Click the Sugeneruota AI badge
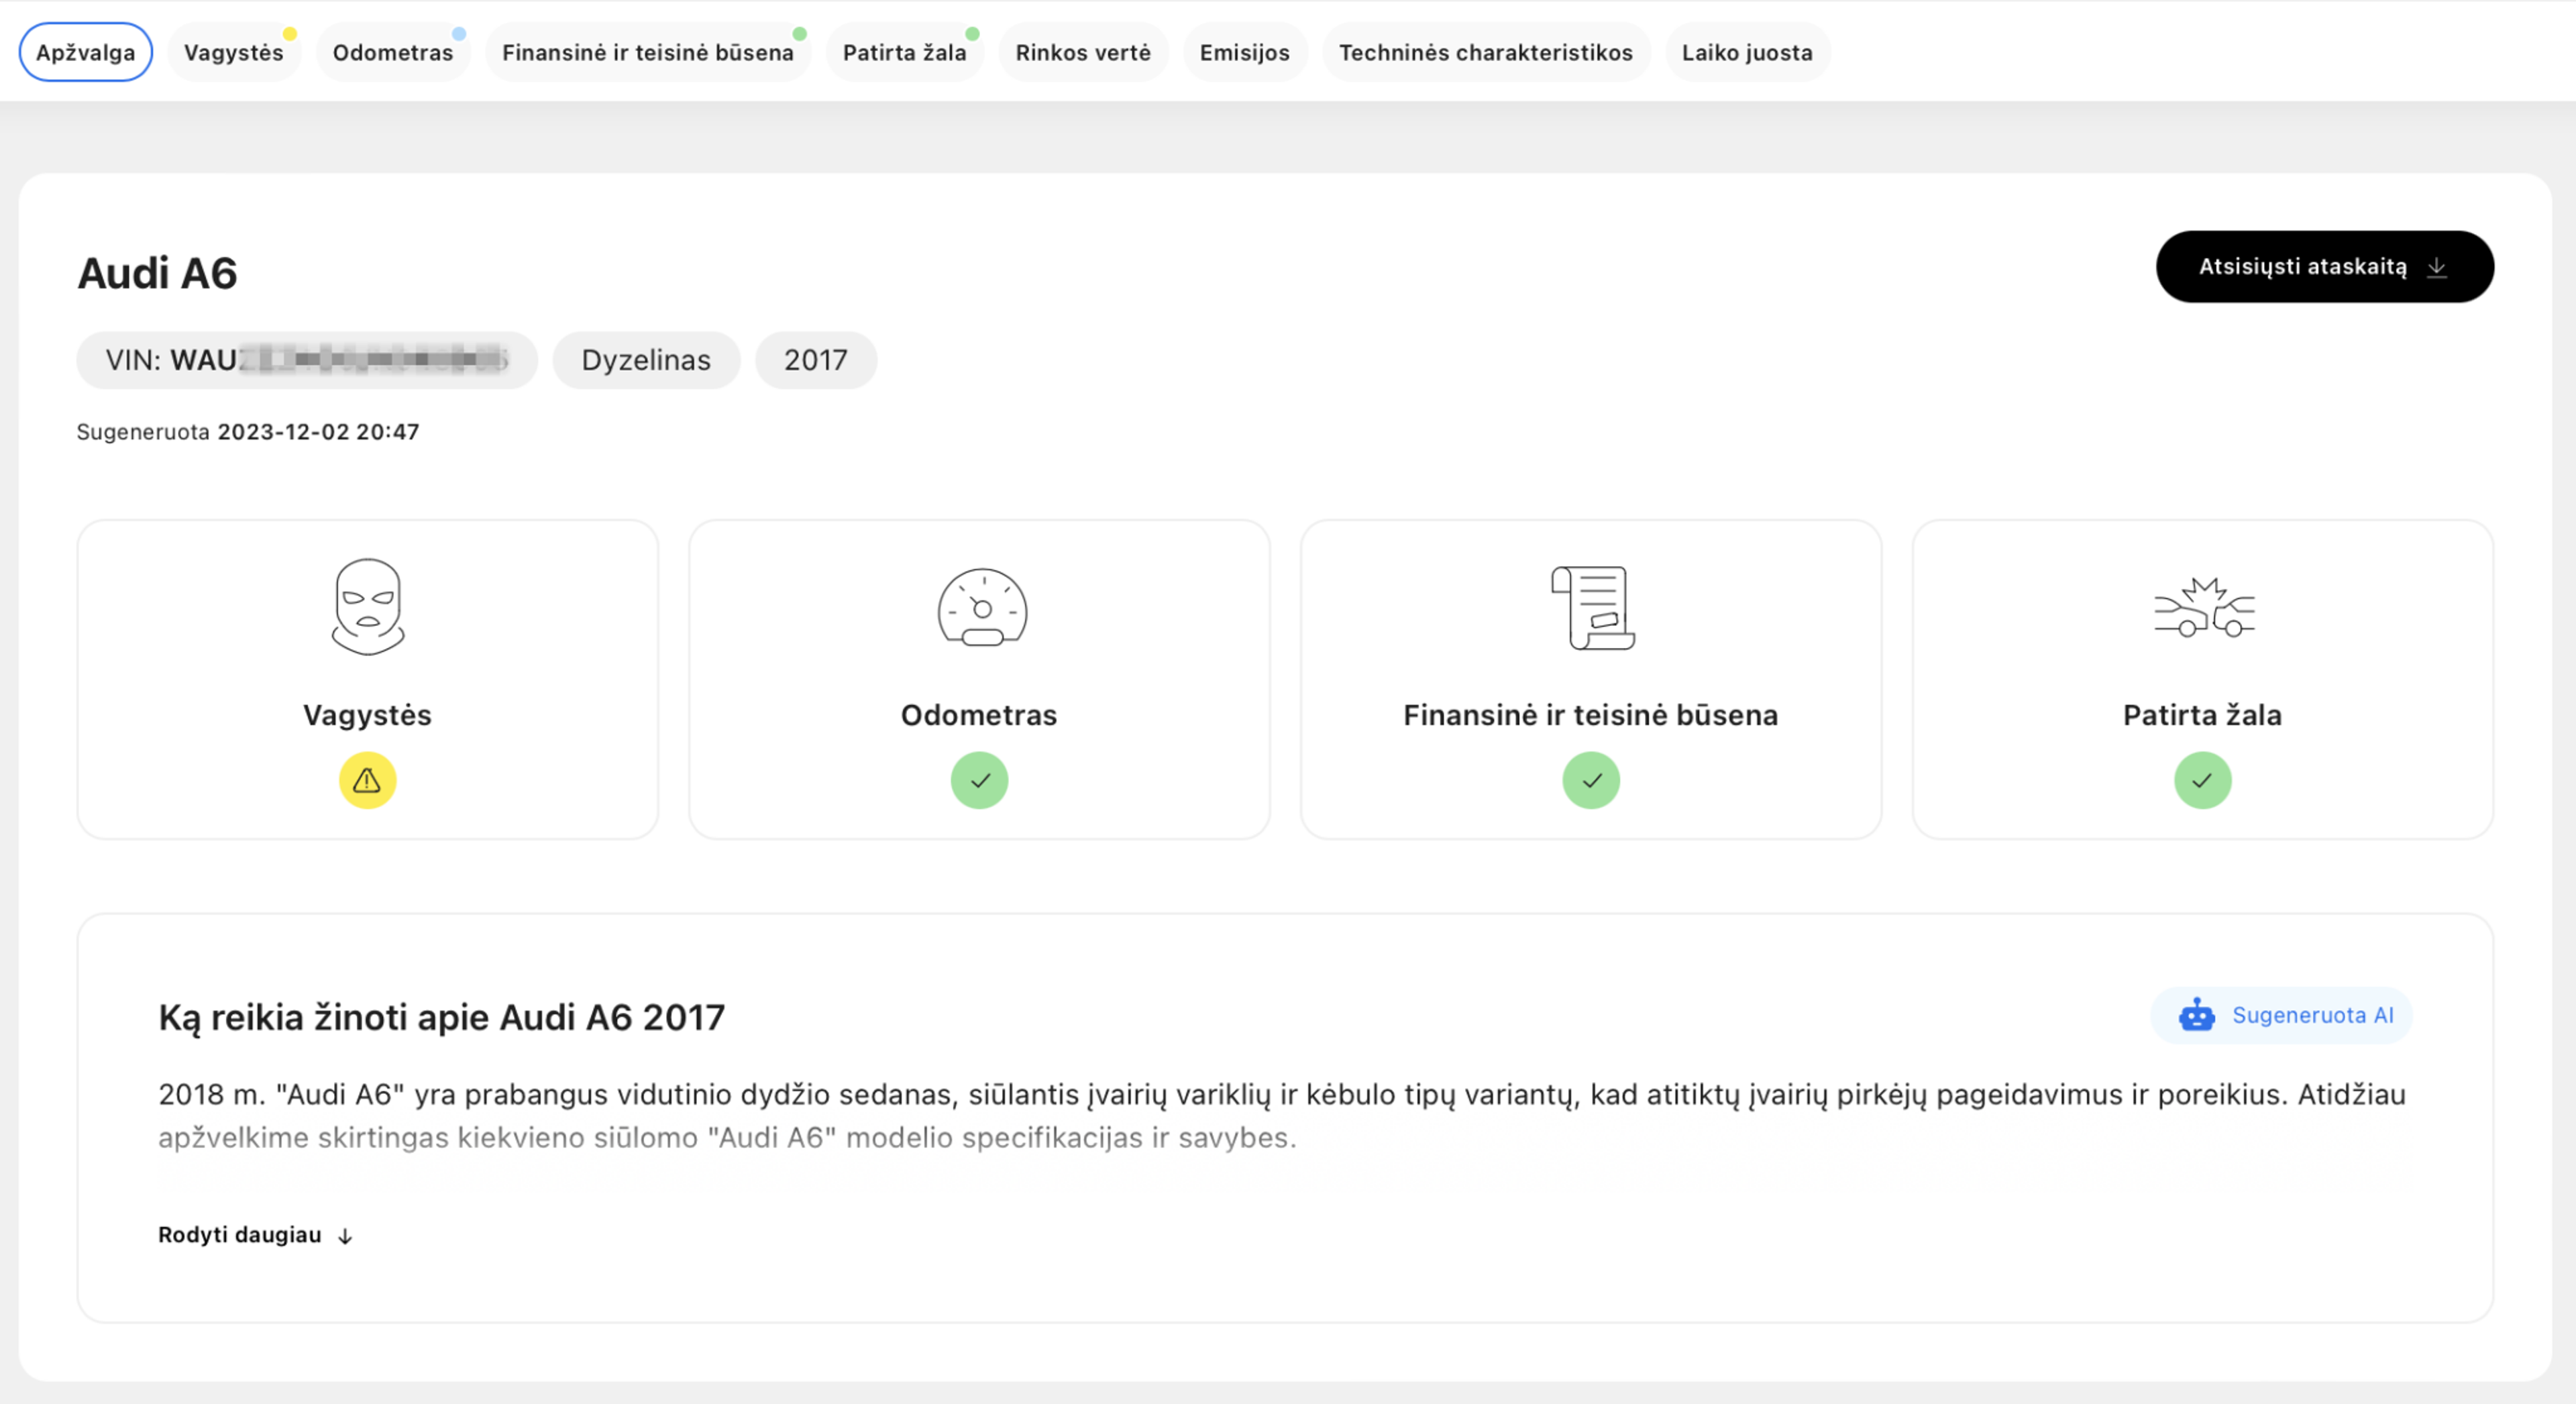 (x=2281, y=1015)
